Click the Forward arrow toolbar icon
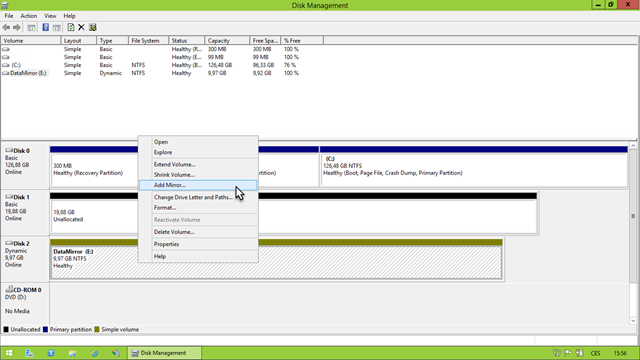The image size is (640, 360). point(17,27)
